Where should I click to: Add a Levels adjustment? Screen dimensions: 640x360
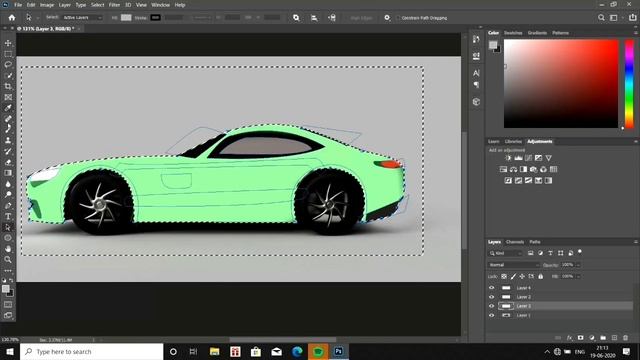tap(518, 158)
